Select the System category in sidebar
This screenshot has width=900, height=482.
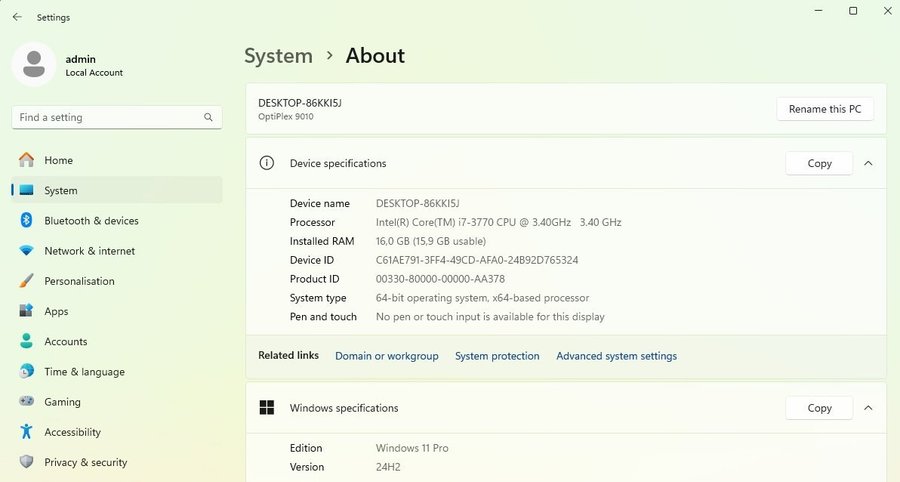(x=60, y=191)
